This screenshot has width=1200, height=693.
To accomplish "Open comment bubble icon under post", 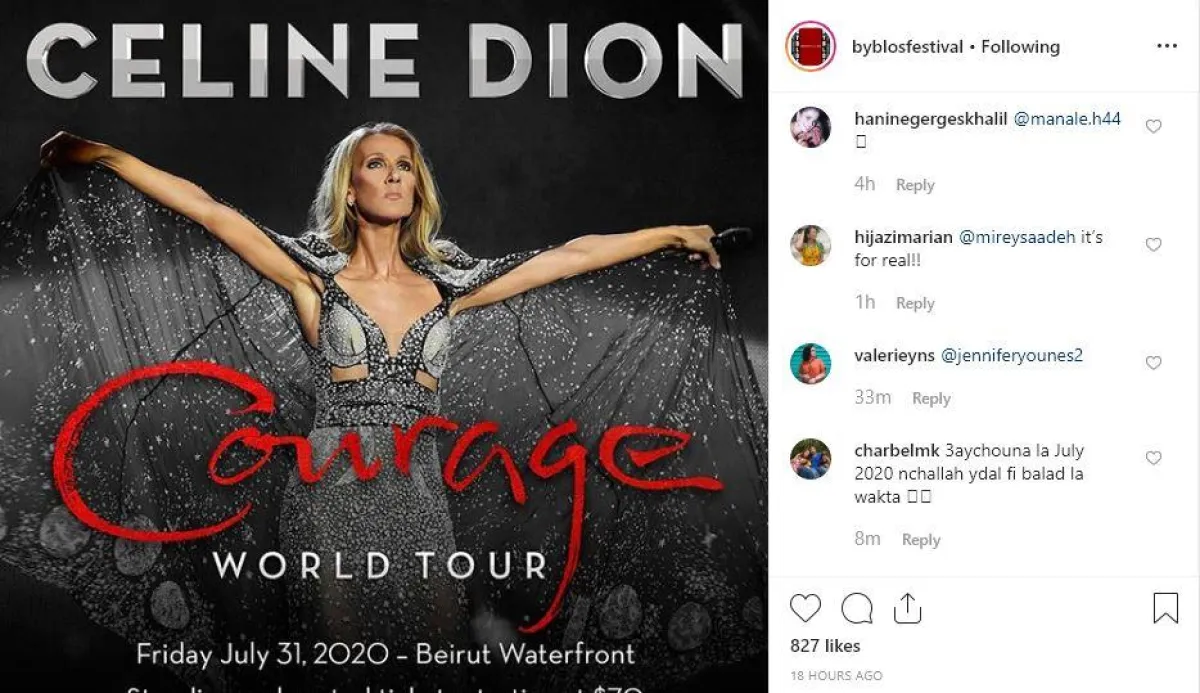I will point(857,608).
